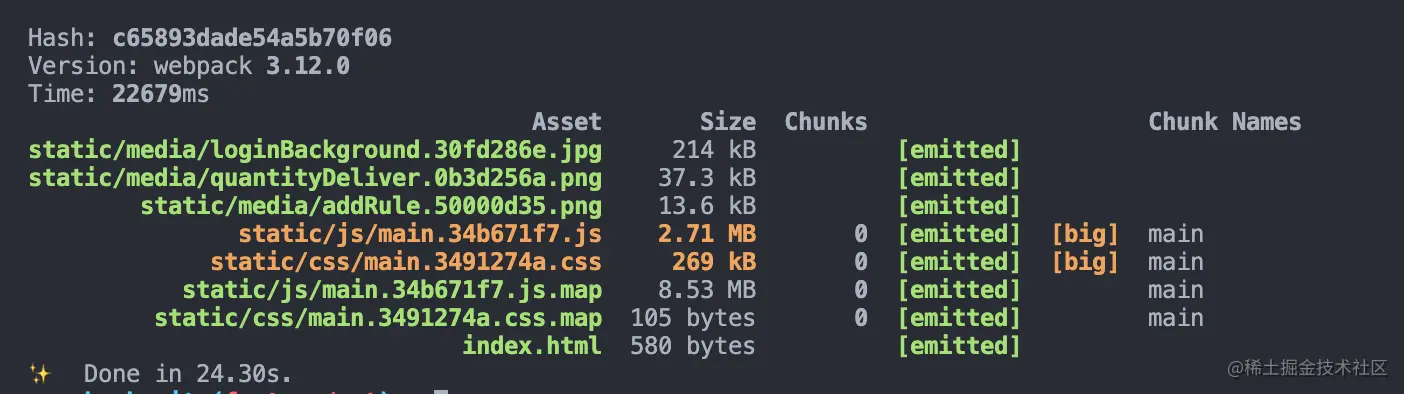Click the sparkles emoji before Done
Screen dimensions: 1404x394
point(40,374)
